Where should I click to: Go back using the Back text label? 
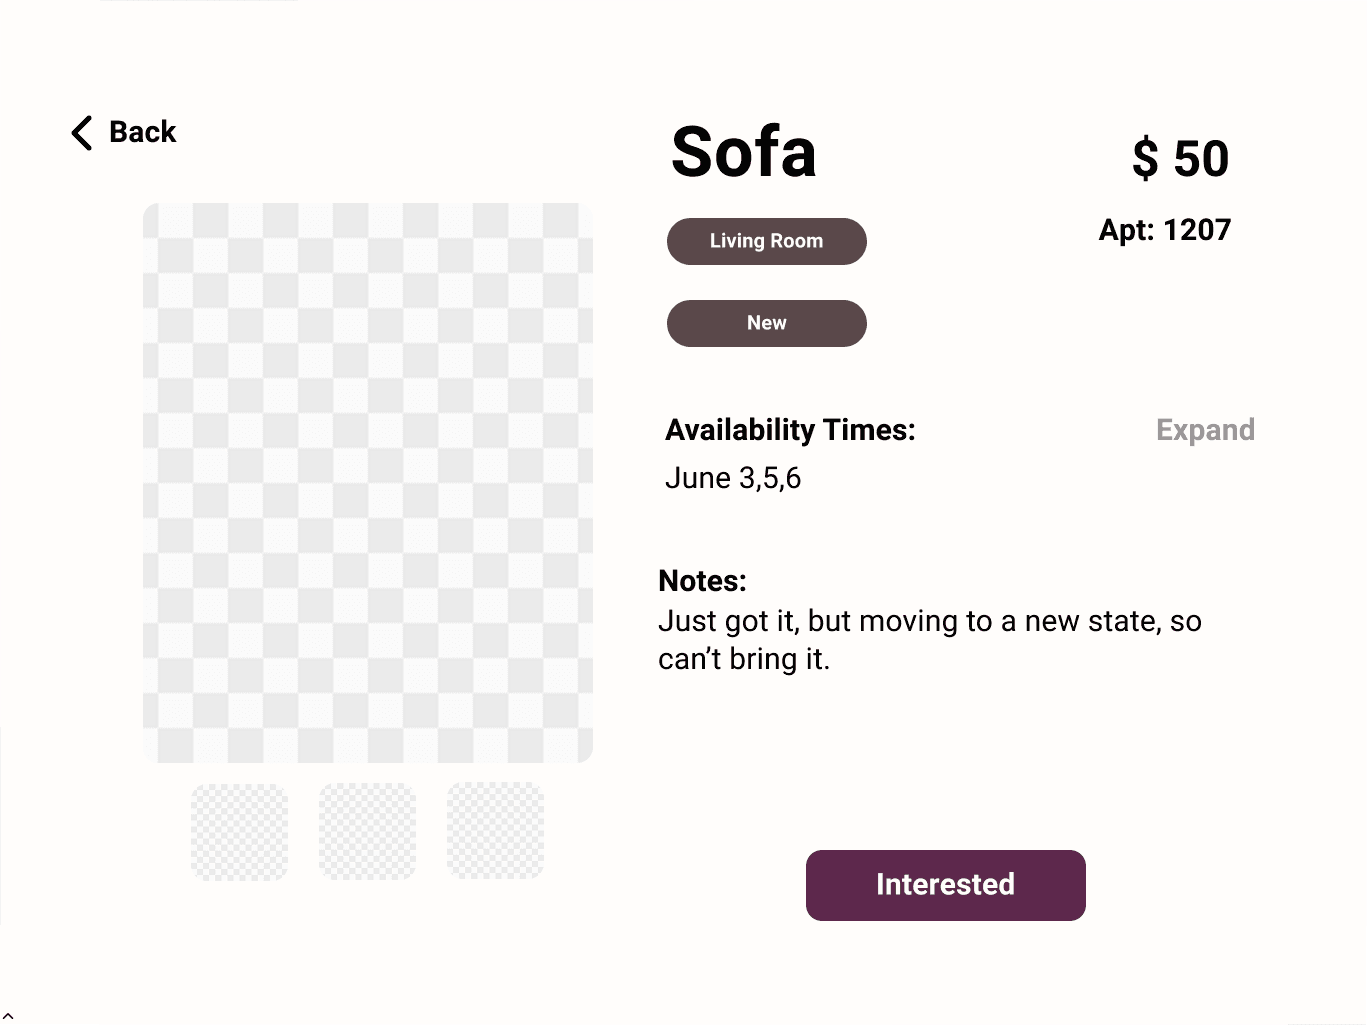(x=142, y=132)
